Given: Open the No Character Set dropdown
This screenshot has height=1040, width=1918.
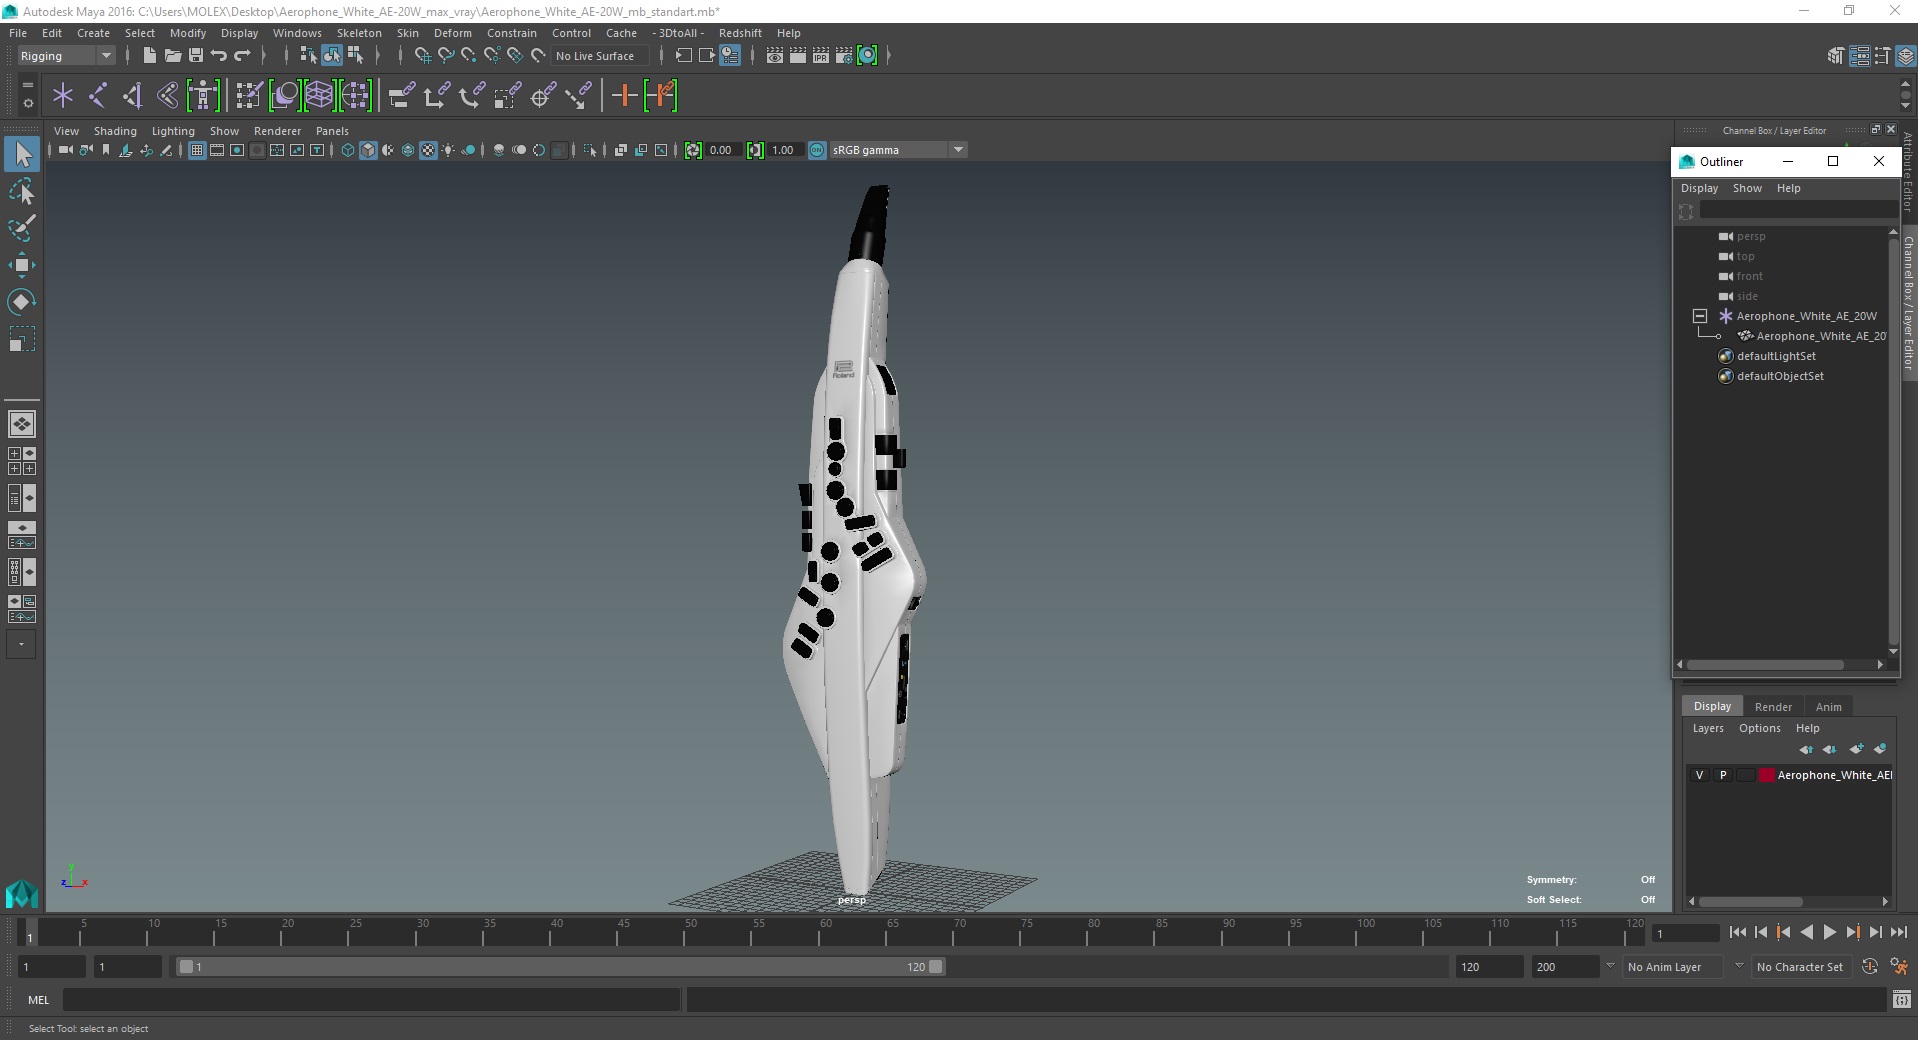Looking at the screenshot, I should [x=1804, y=967].
